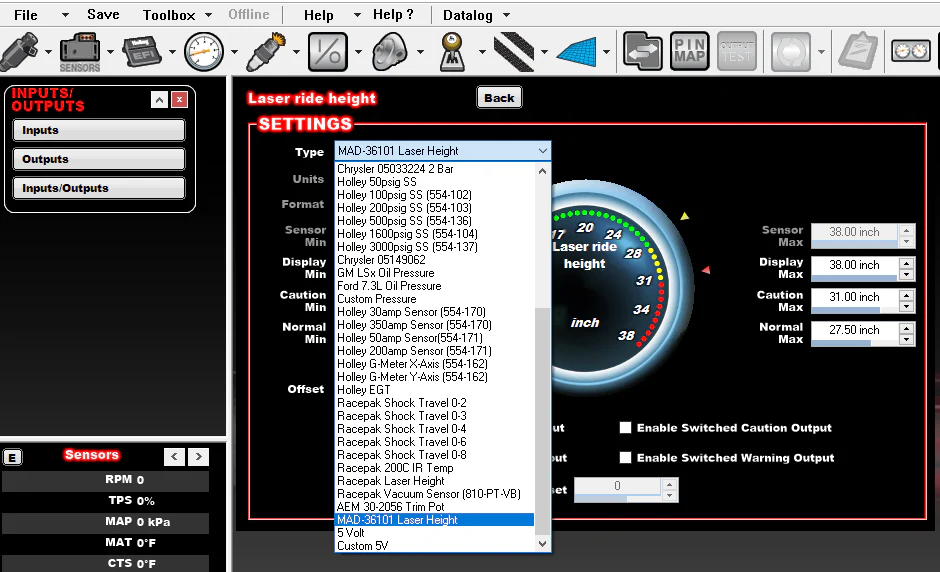The height and width of the screenshot is (572, 940).
Task: Open the Sensors toolbar icon
Action: [x=80, y=53]
